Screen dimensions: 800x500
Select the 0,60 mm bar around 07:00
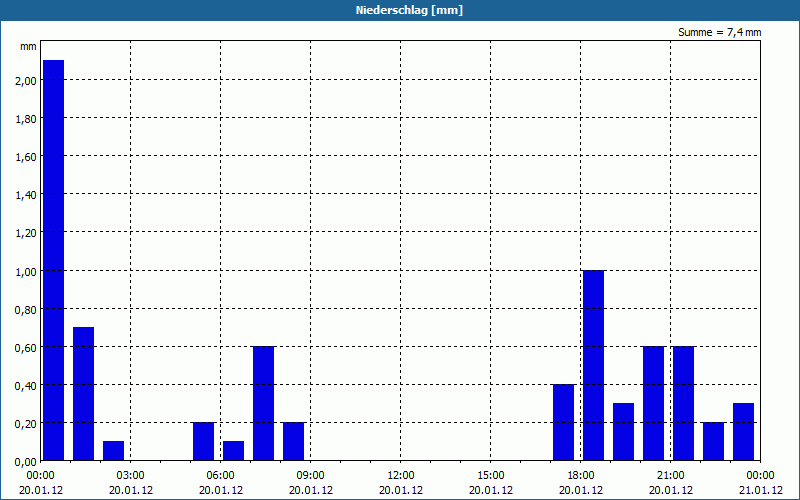pyautogui.click(x=264, y=404)
